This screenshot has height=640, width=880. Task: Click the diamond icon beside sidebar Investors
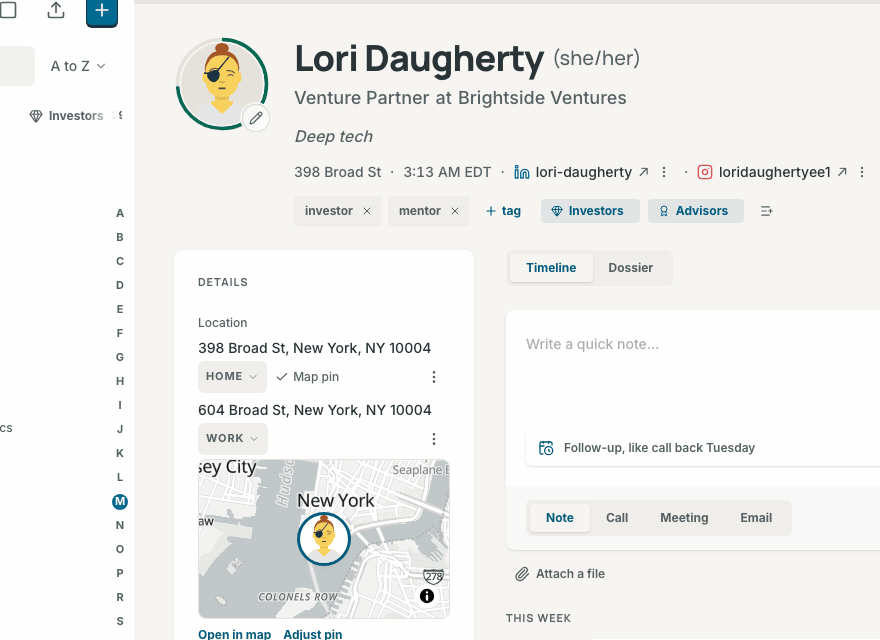pyautogui.click(x=36, y=116)
